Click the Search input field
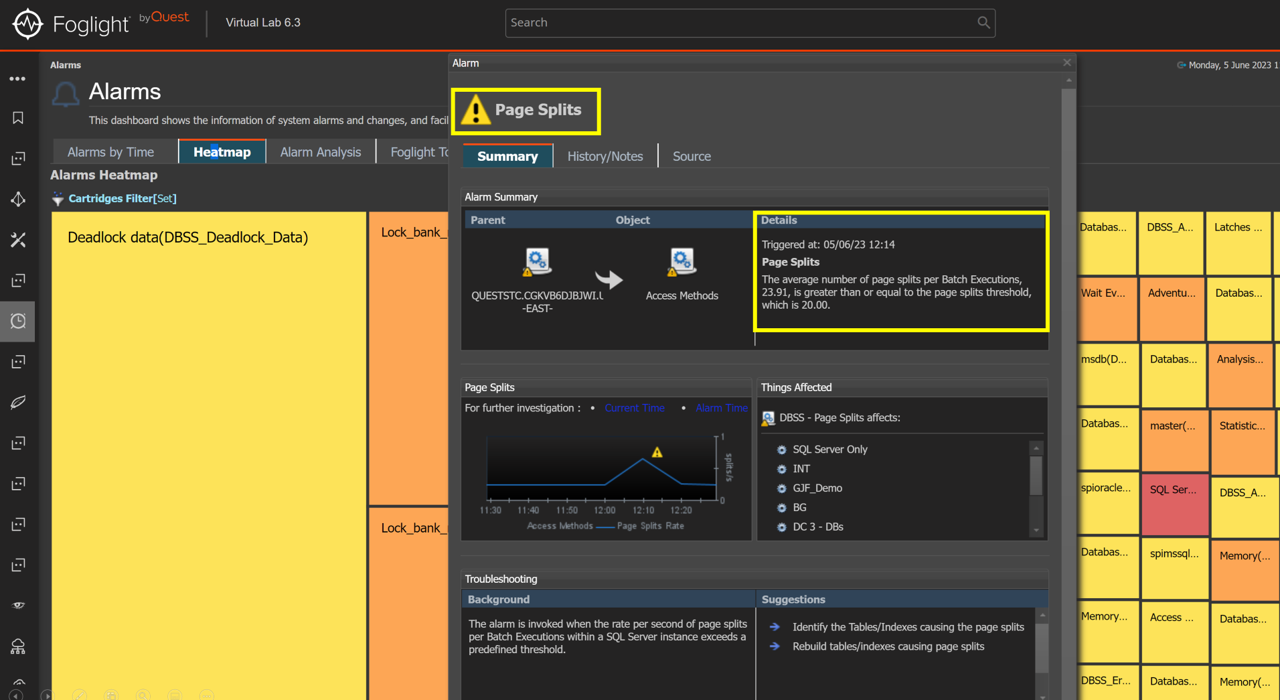Image resolution: width=1280 pixels, height=700 pixels. point(740,23)
